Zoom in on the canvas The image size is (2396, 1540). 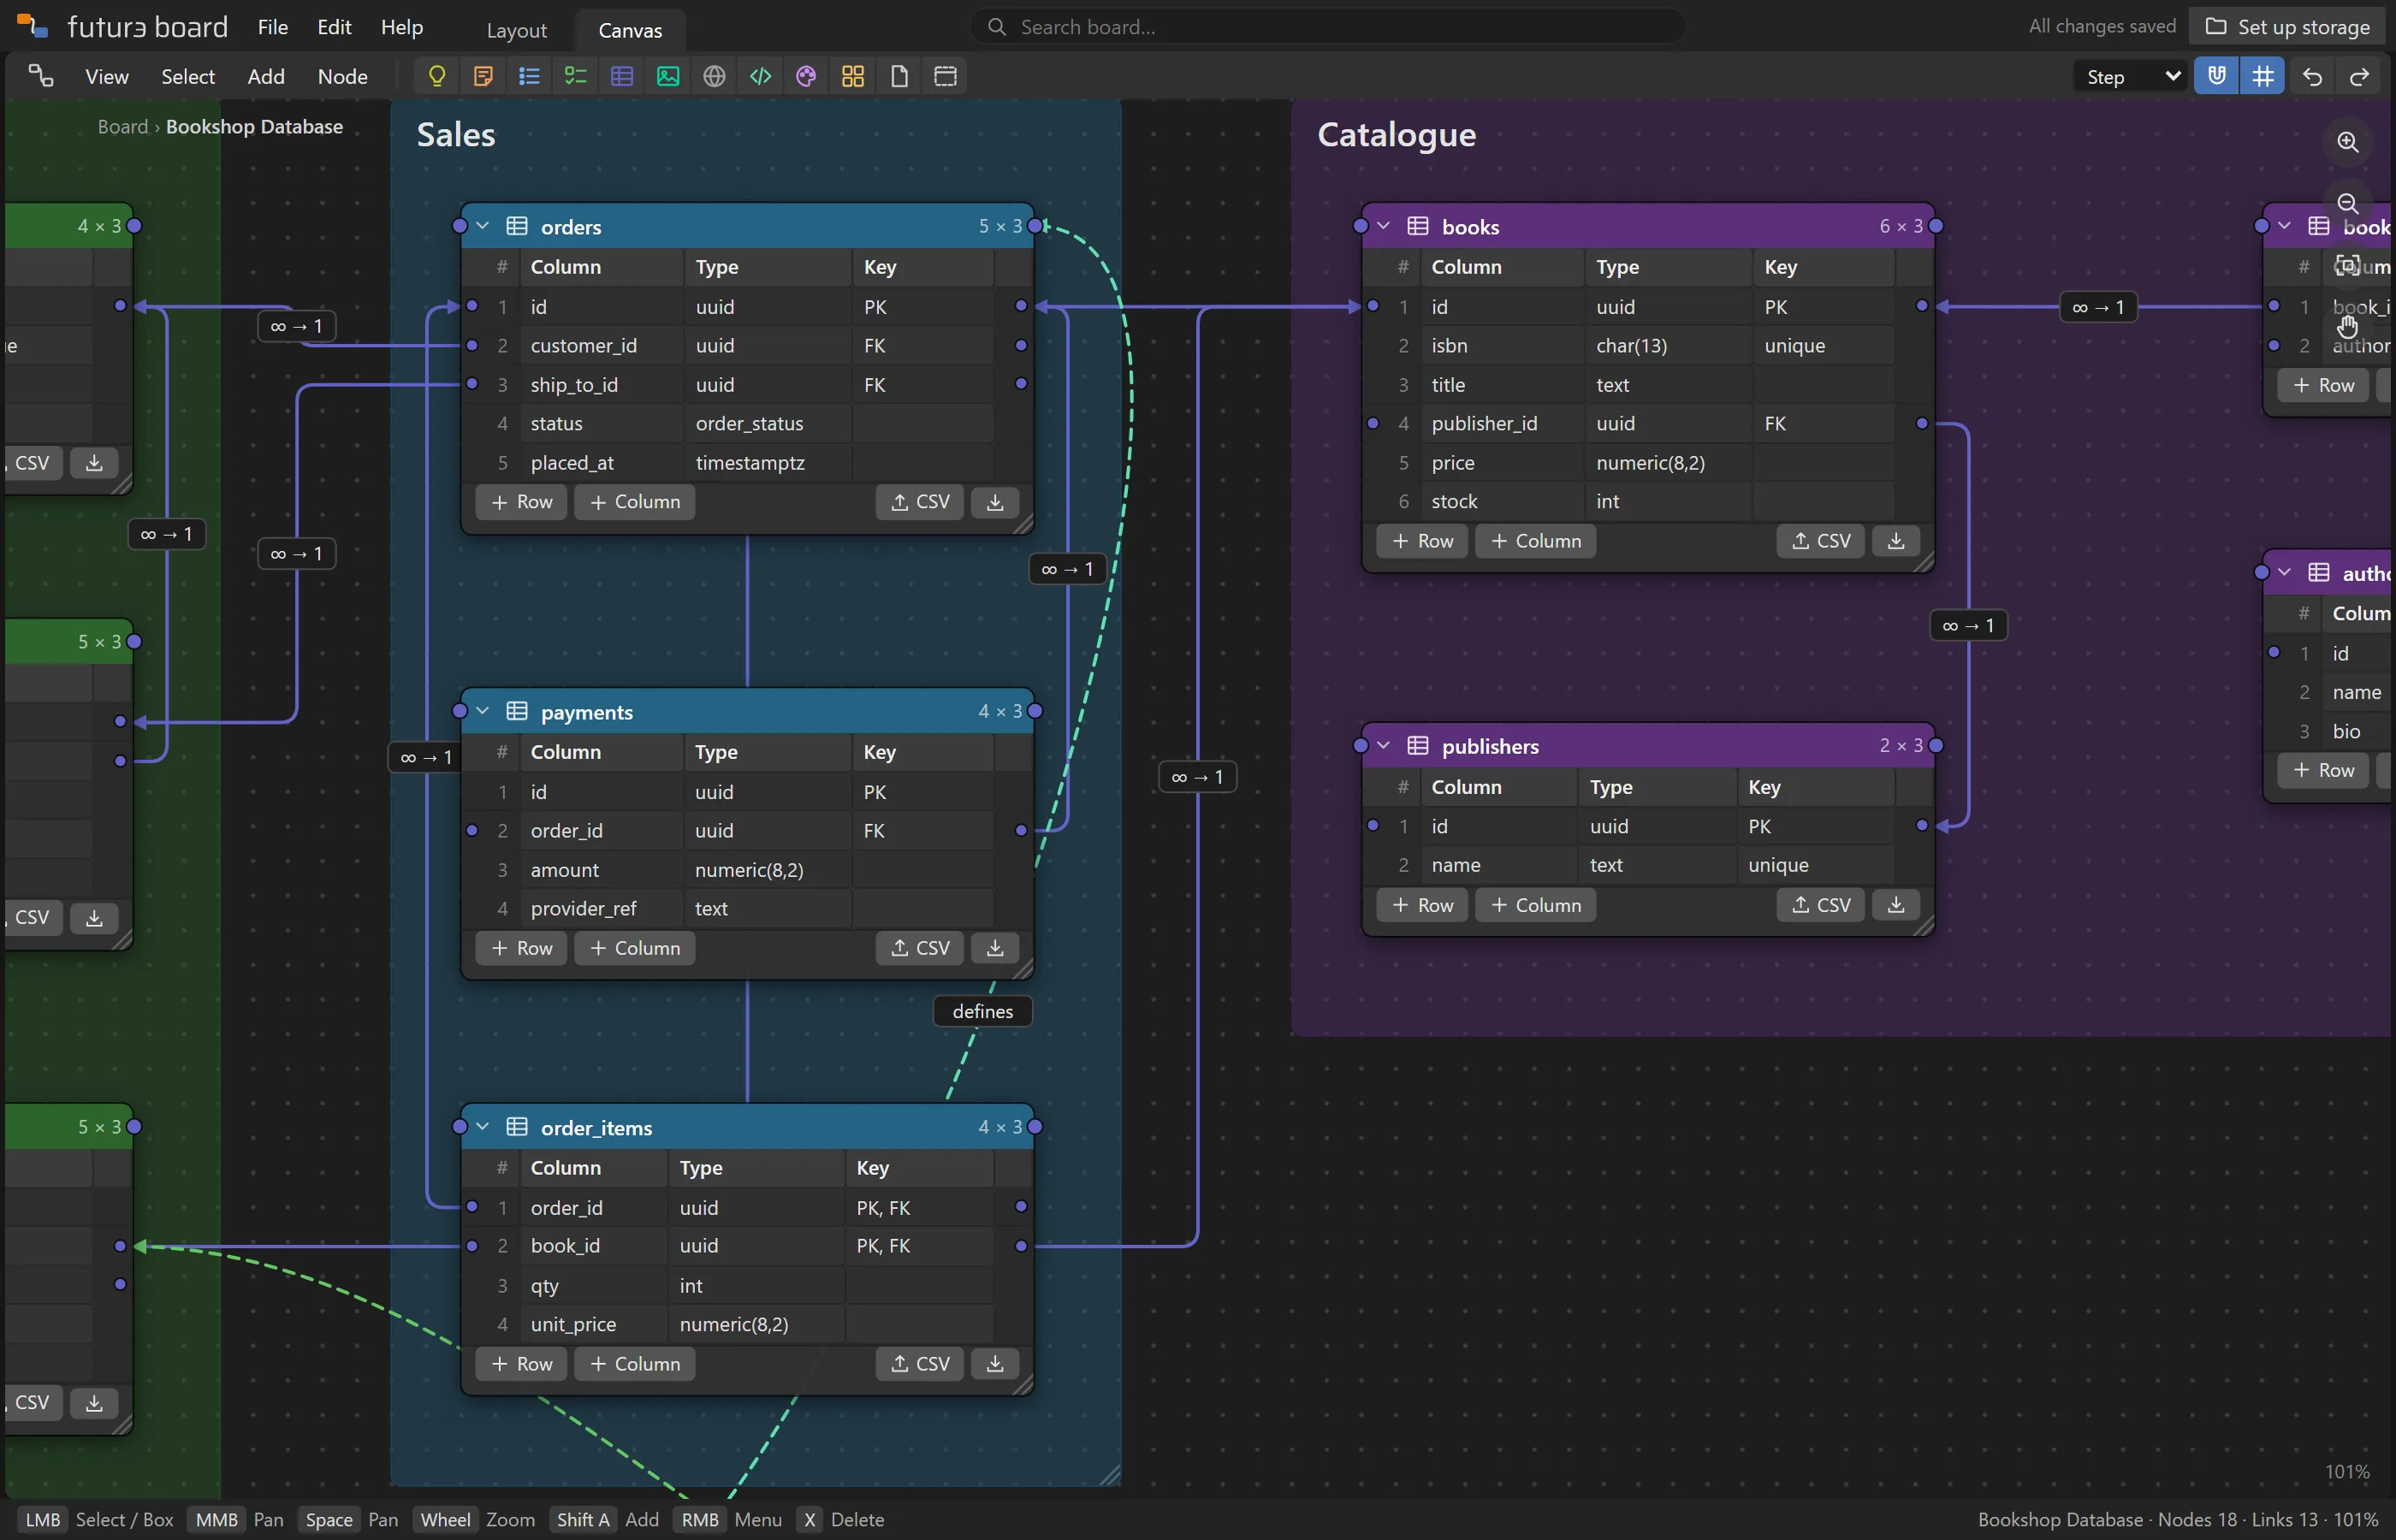click(2347, 142)
